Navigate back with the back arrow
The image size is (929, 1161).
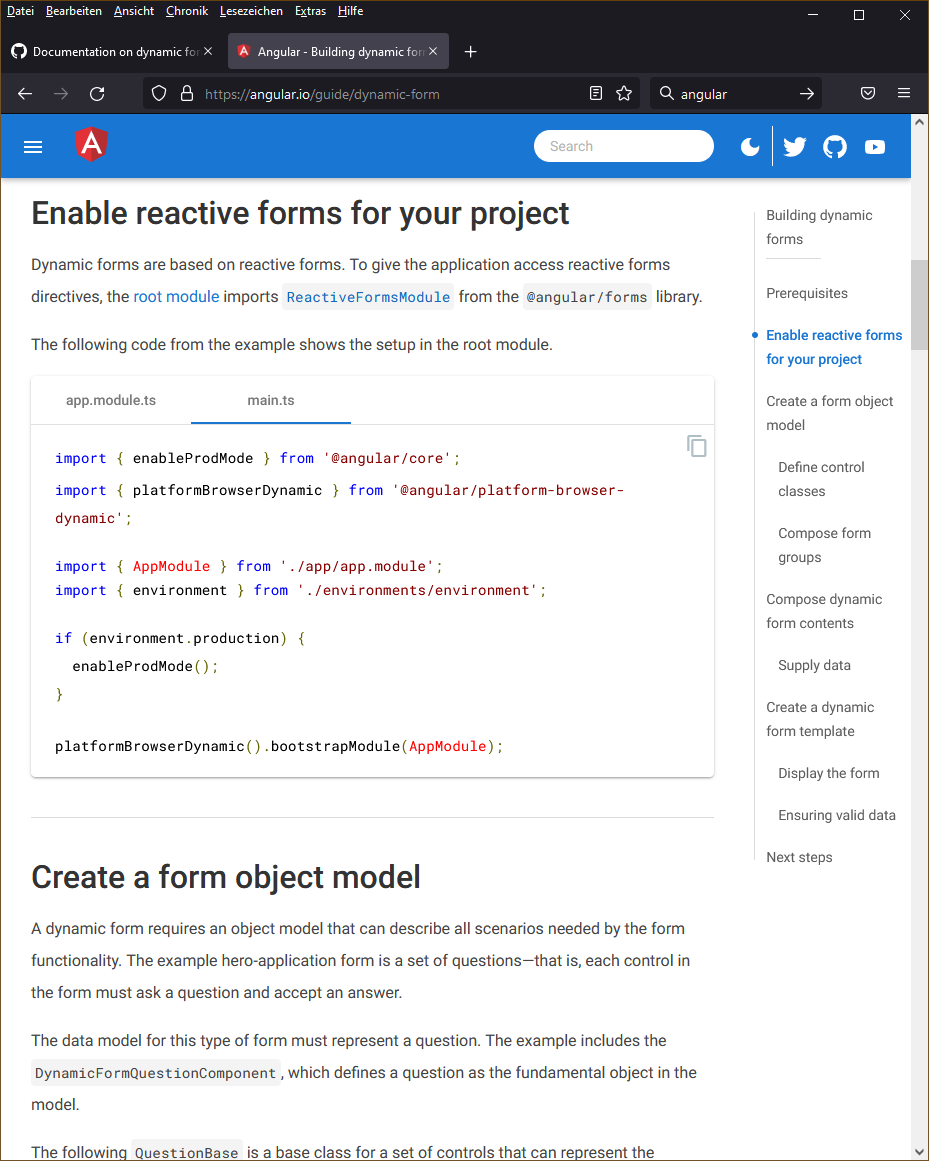(x=24, y=93)
